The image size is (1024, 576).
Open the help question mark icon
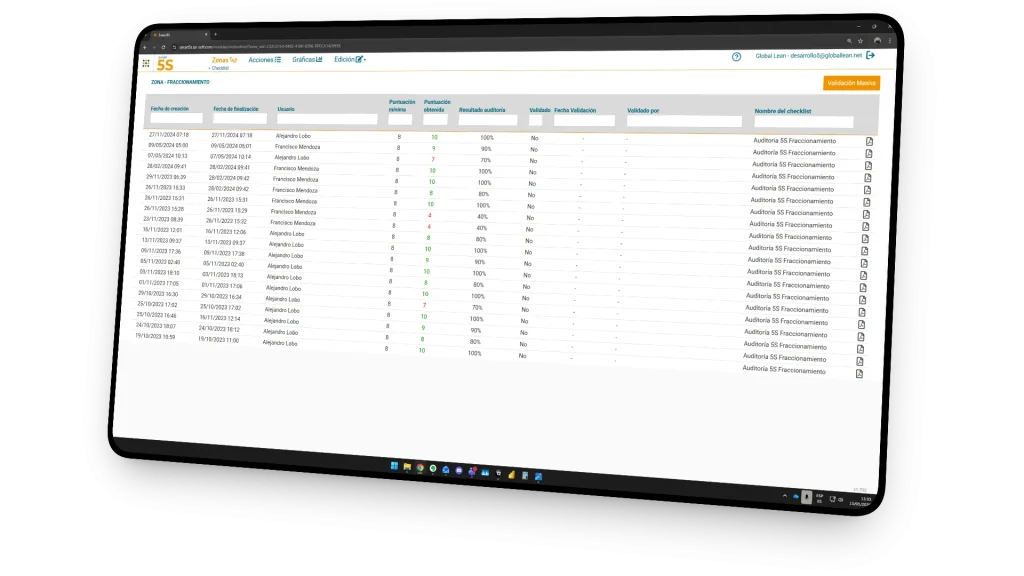coord(737,57)
